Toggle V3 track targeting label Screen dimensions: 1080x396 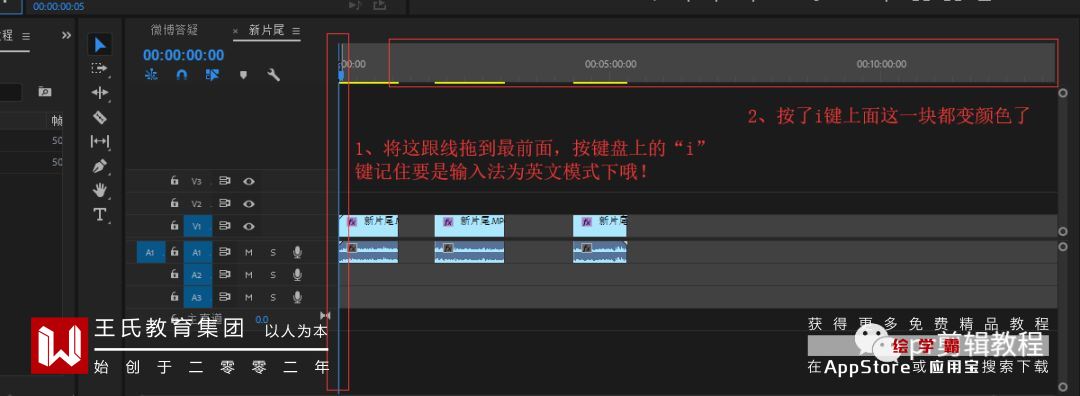pos(198,182)
